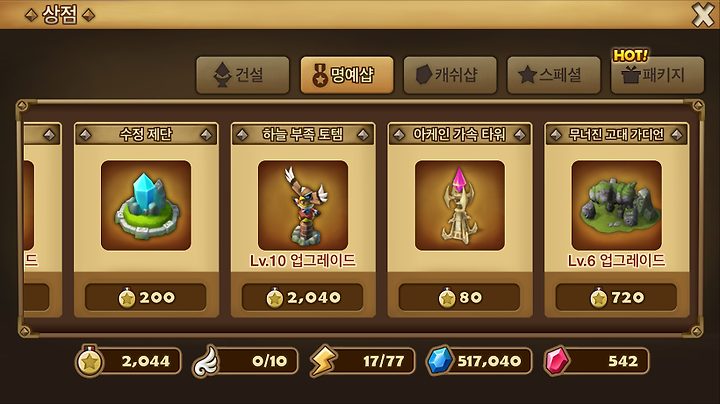Tap the blue mana stone icon

(440, 361)
